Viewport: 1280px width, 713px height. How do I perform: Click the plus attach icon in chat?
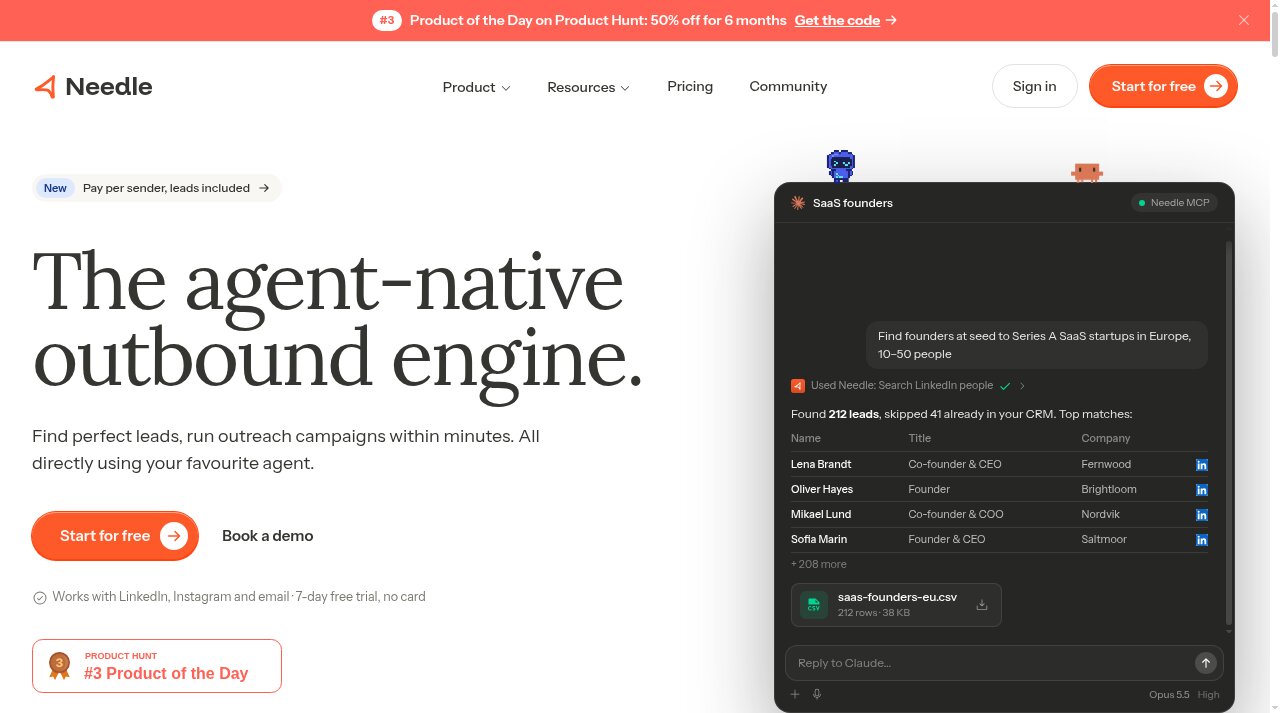(x=795, y=694)
